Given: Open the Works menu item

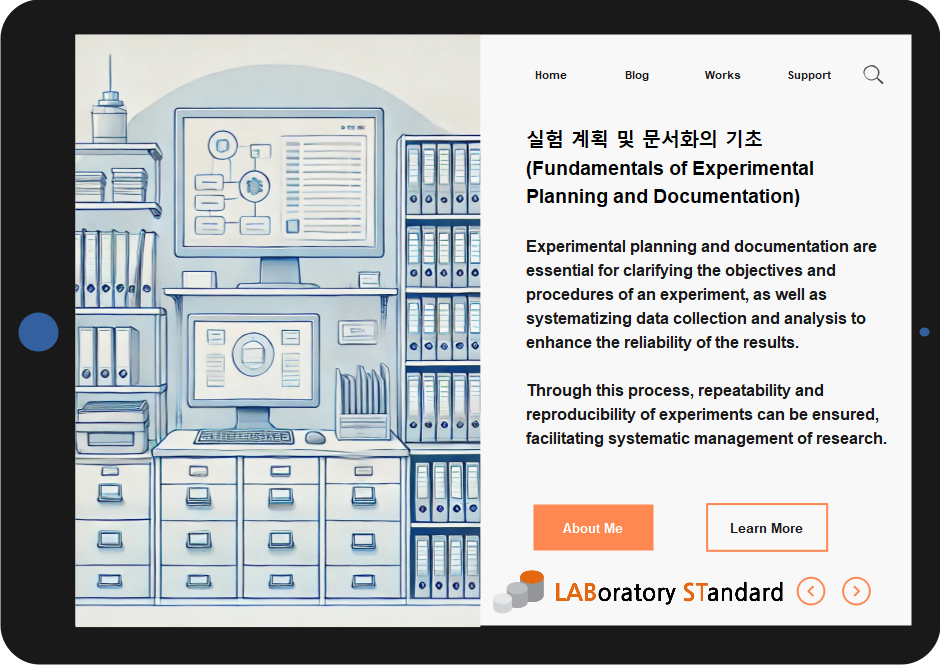Looking at the screenshot, I should (x=722, y=75).
